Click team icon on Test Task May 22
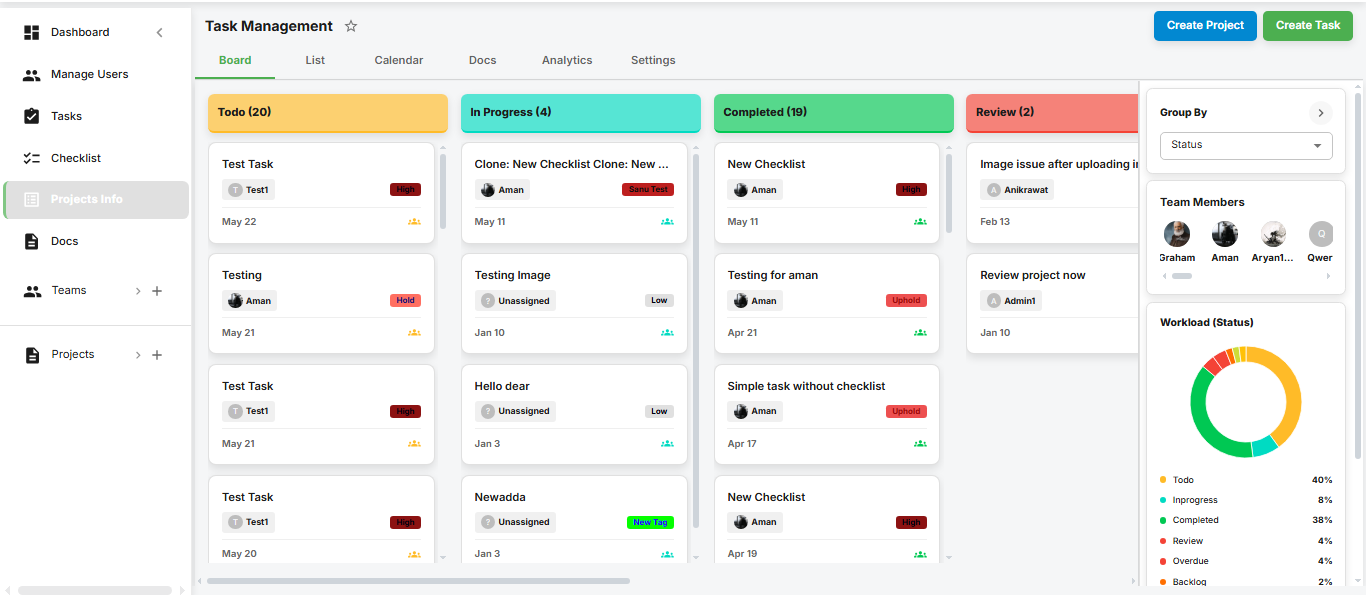This screenshot has width=1366, height=595. pos(414,222)
